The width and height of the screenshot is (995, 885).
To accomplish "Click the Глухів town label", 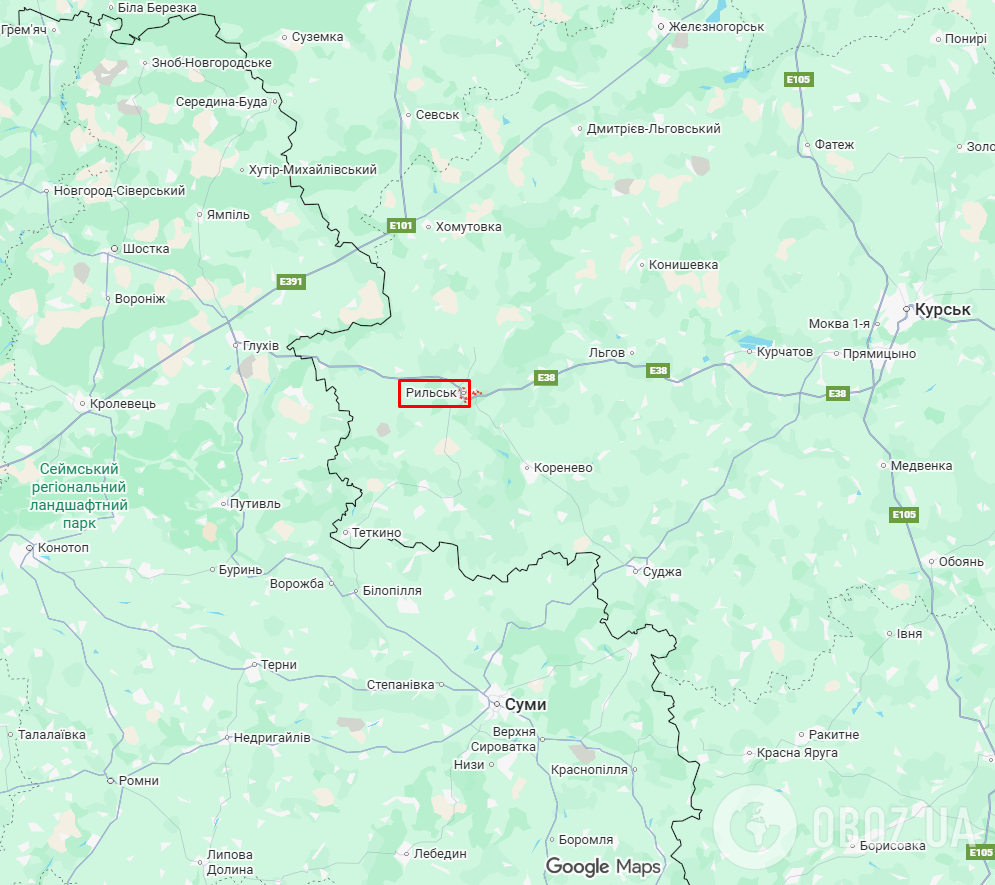I will [x=261, y=346].
